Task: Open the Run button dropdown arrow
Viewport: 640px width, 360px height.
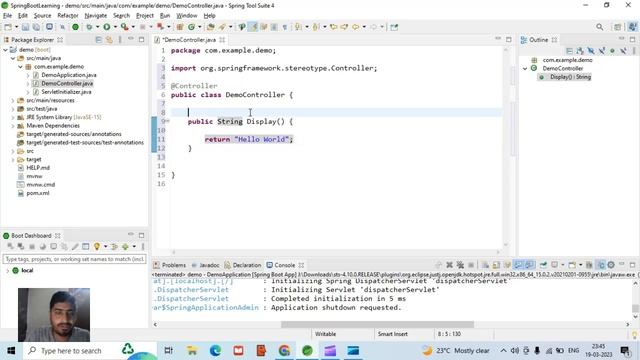Action: [115, 27]
